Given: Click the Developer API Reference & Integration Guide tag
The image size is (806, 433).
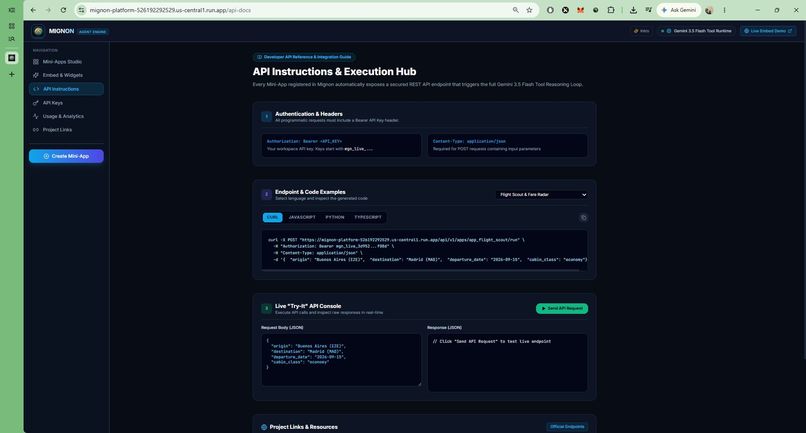Looking at the screenshot, I should 304,57.
